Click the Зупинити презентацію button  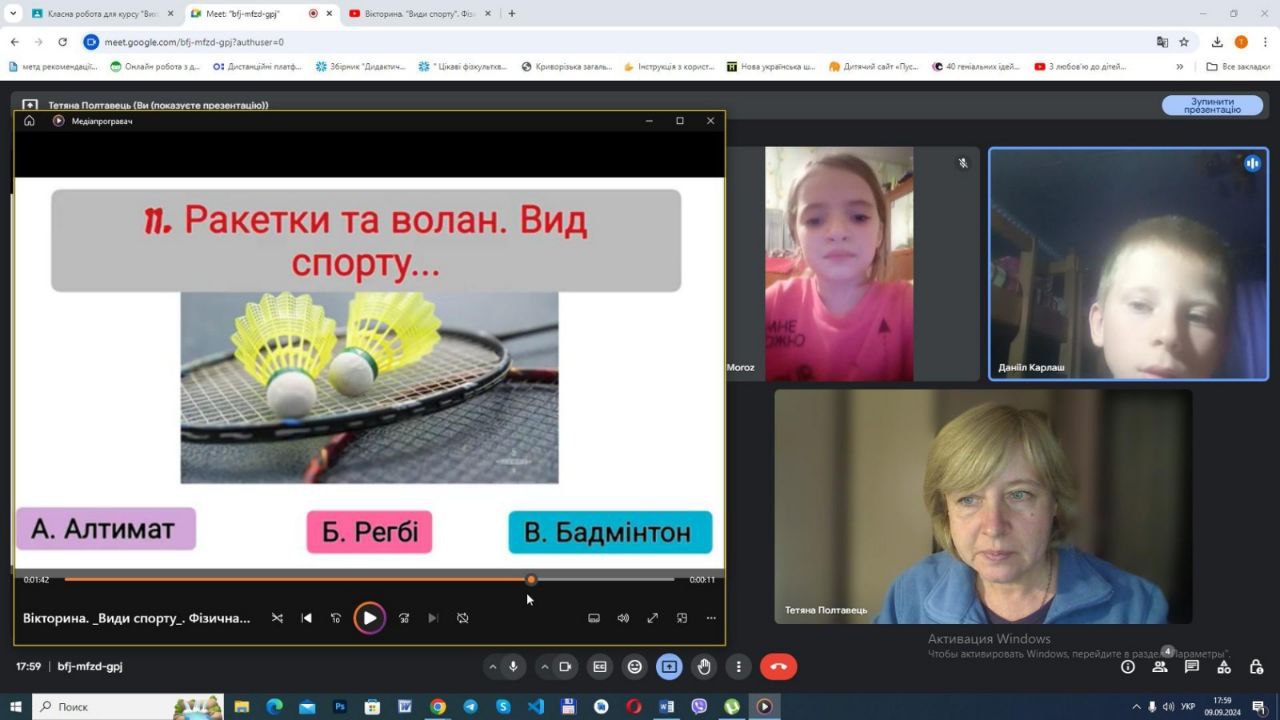tap(1212, 106)
